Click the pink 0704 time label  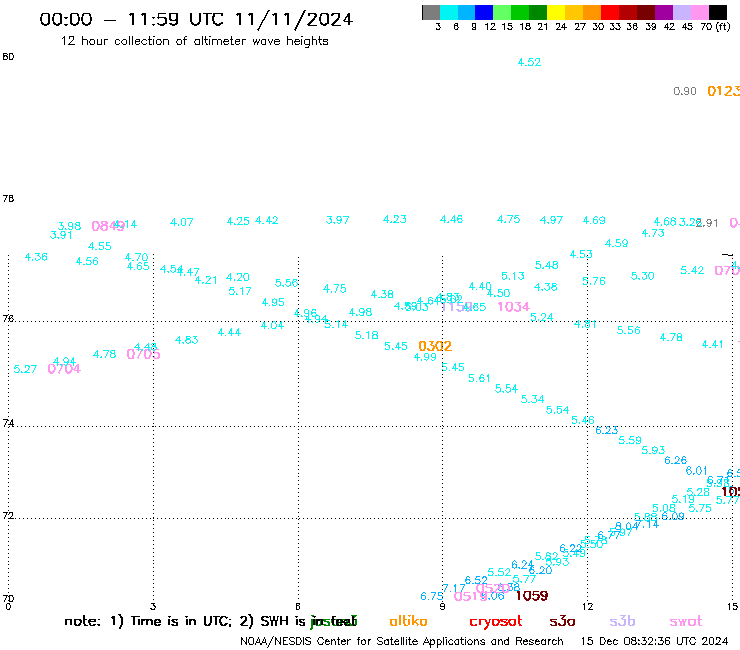[x=64, y=369]
